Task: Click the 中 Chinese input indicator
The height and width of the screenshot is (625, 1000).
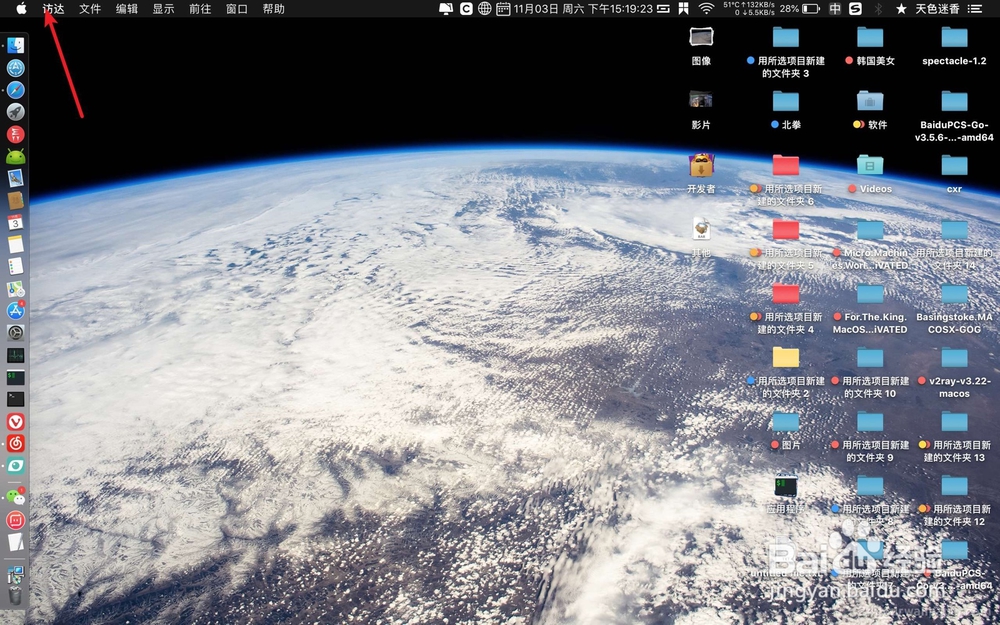Action: 835,8
